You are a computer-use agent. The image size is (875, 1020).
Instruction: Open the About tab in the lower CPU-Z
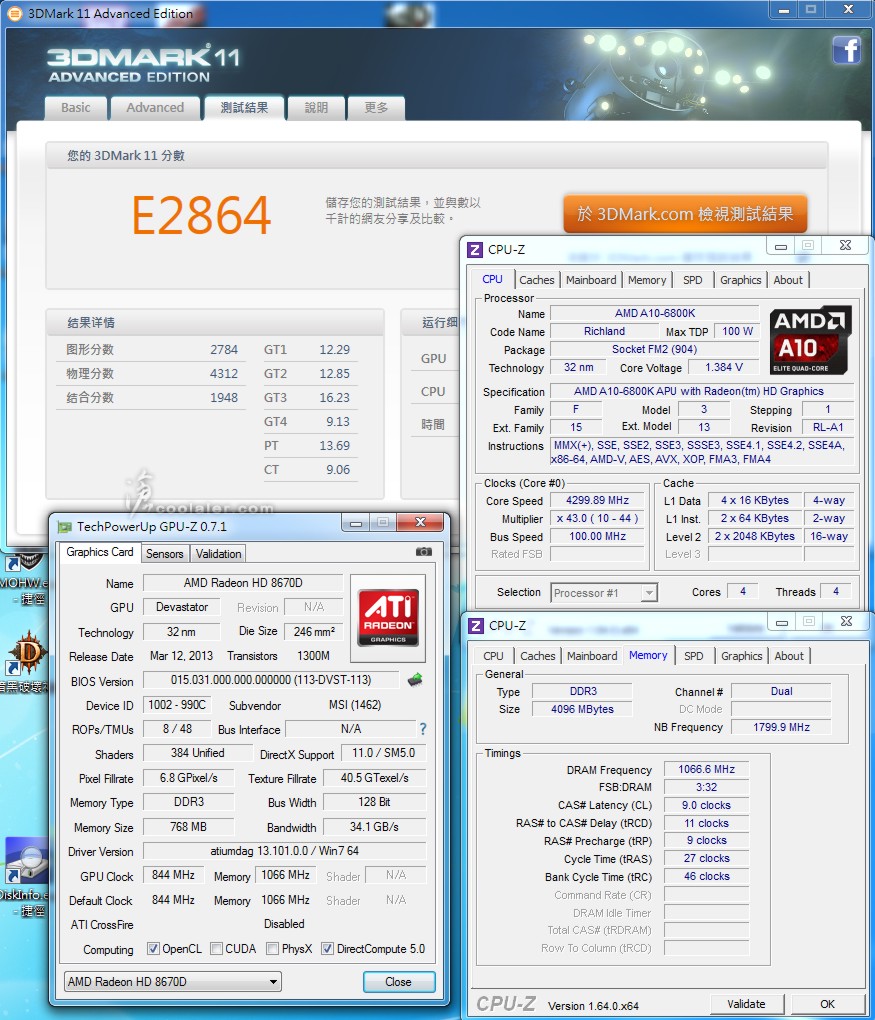point(788,656)
